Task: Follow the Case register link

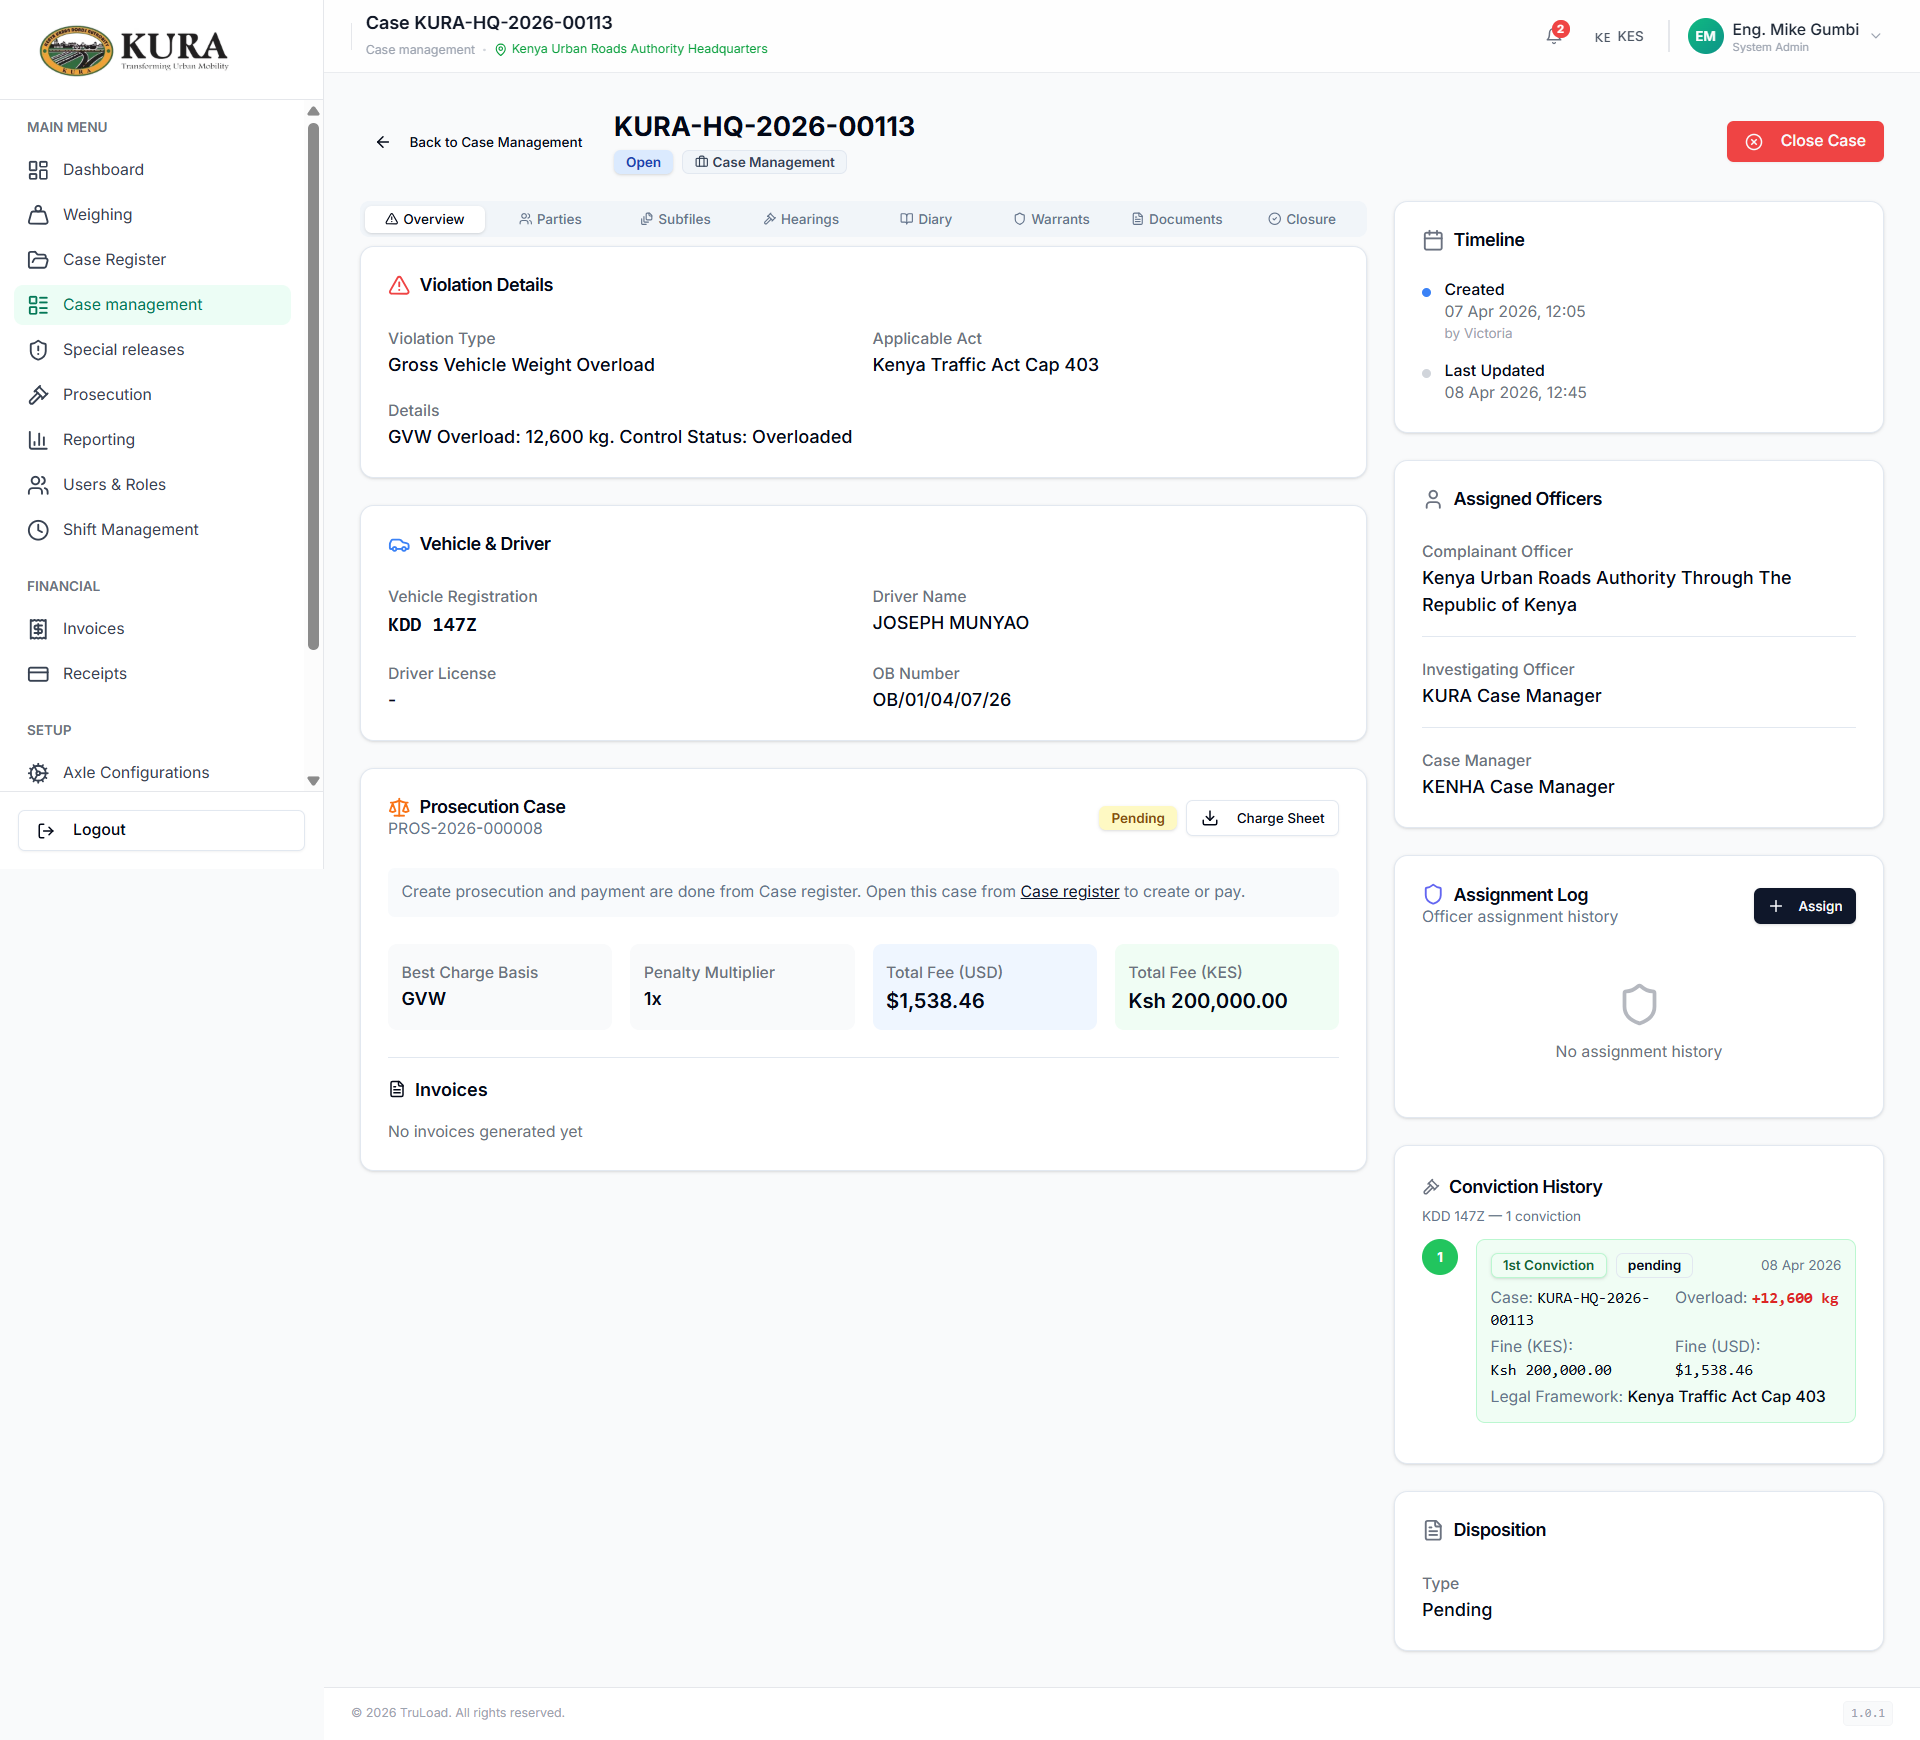Action: [1070, 892]
